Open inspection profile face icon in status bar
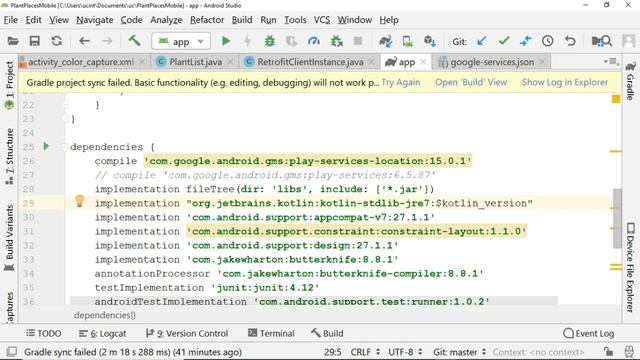 [x=629, y=351]
